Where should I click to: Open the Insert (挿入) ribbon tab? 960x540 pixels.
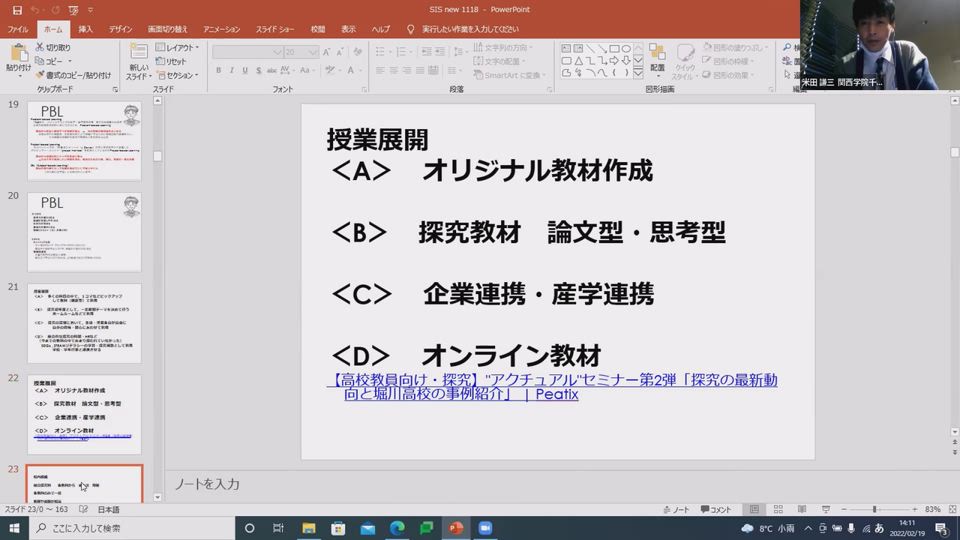[85, 29]
